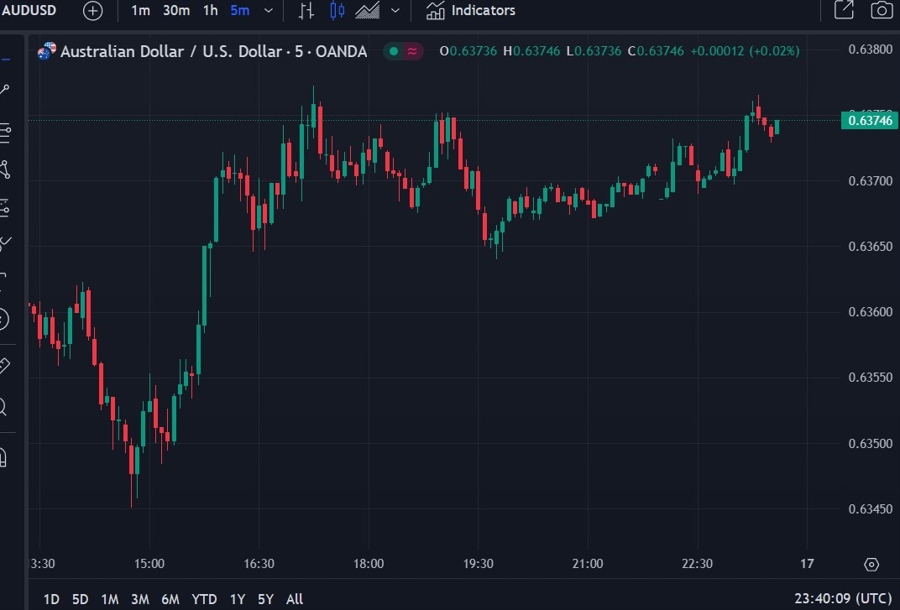The height and width of the screenshot is (610, 900).
Task: Open timezone menu at 23:40:09 (UTC)
Action: click(x=843, y=599)
